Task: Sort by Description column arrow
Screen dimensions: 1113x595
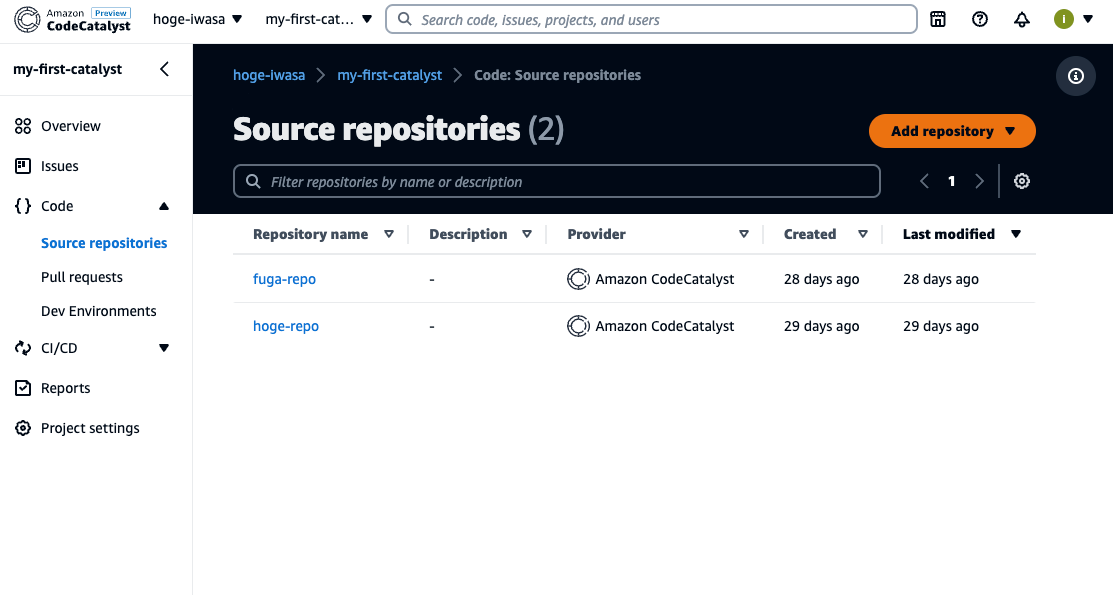Action: click(x=527, y=234)
